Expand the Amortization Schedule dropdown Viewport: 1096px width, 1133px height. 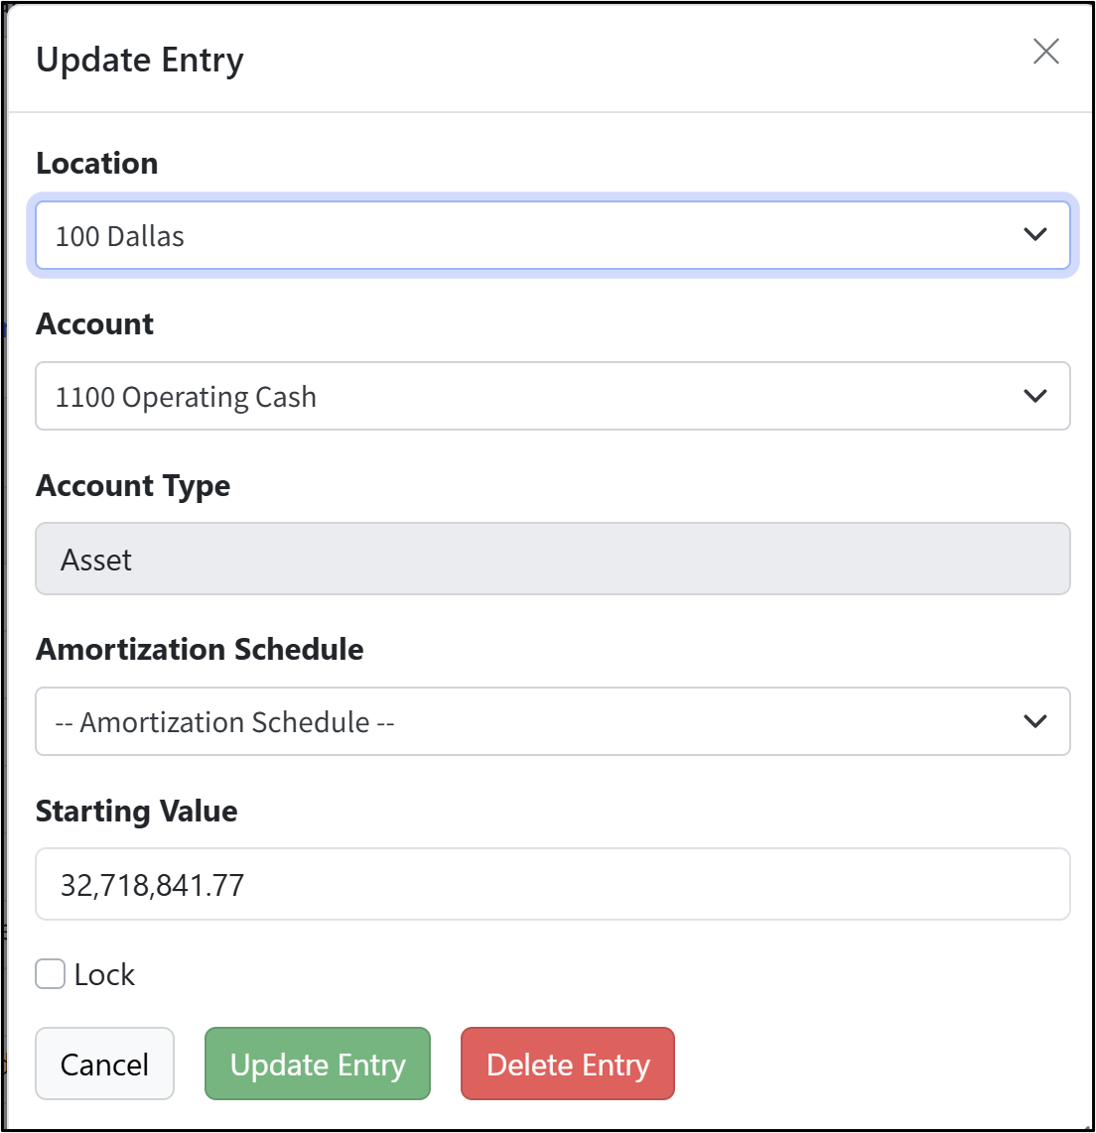(x=553, y=721)
